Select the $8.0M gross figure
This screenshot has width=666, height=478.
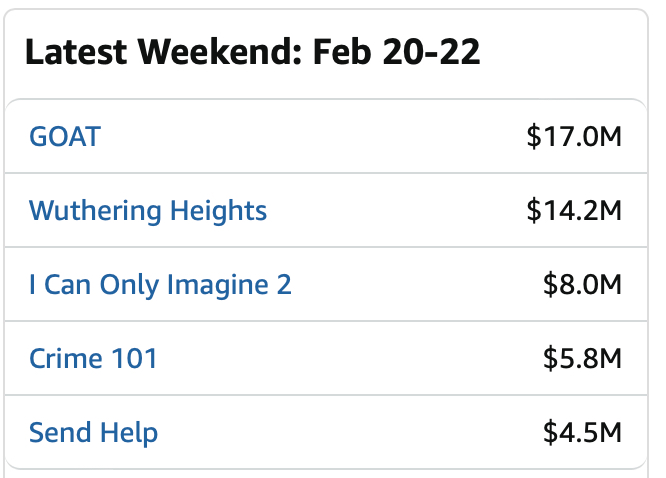coord(582,285)
